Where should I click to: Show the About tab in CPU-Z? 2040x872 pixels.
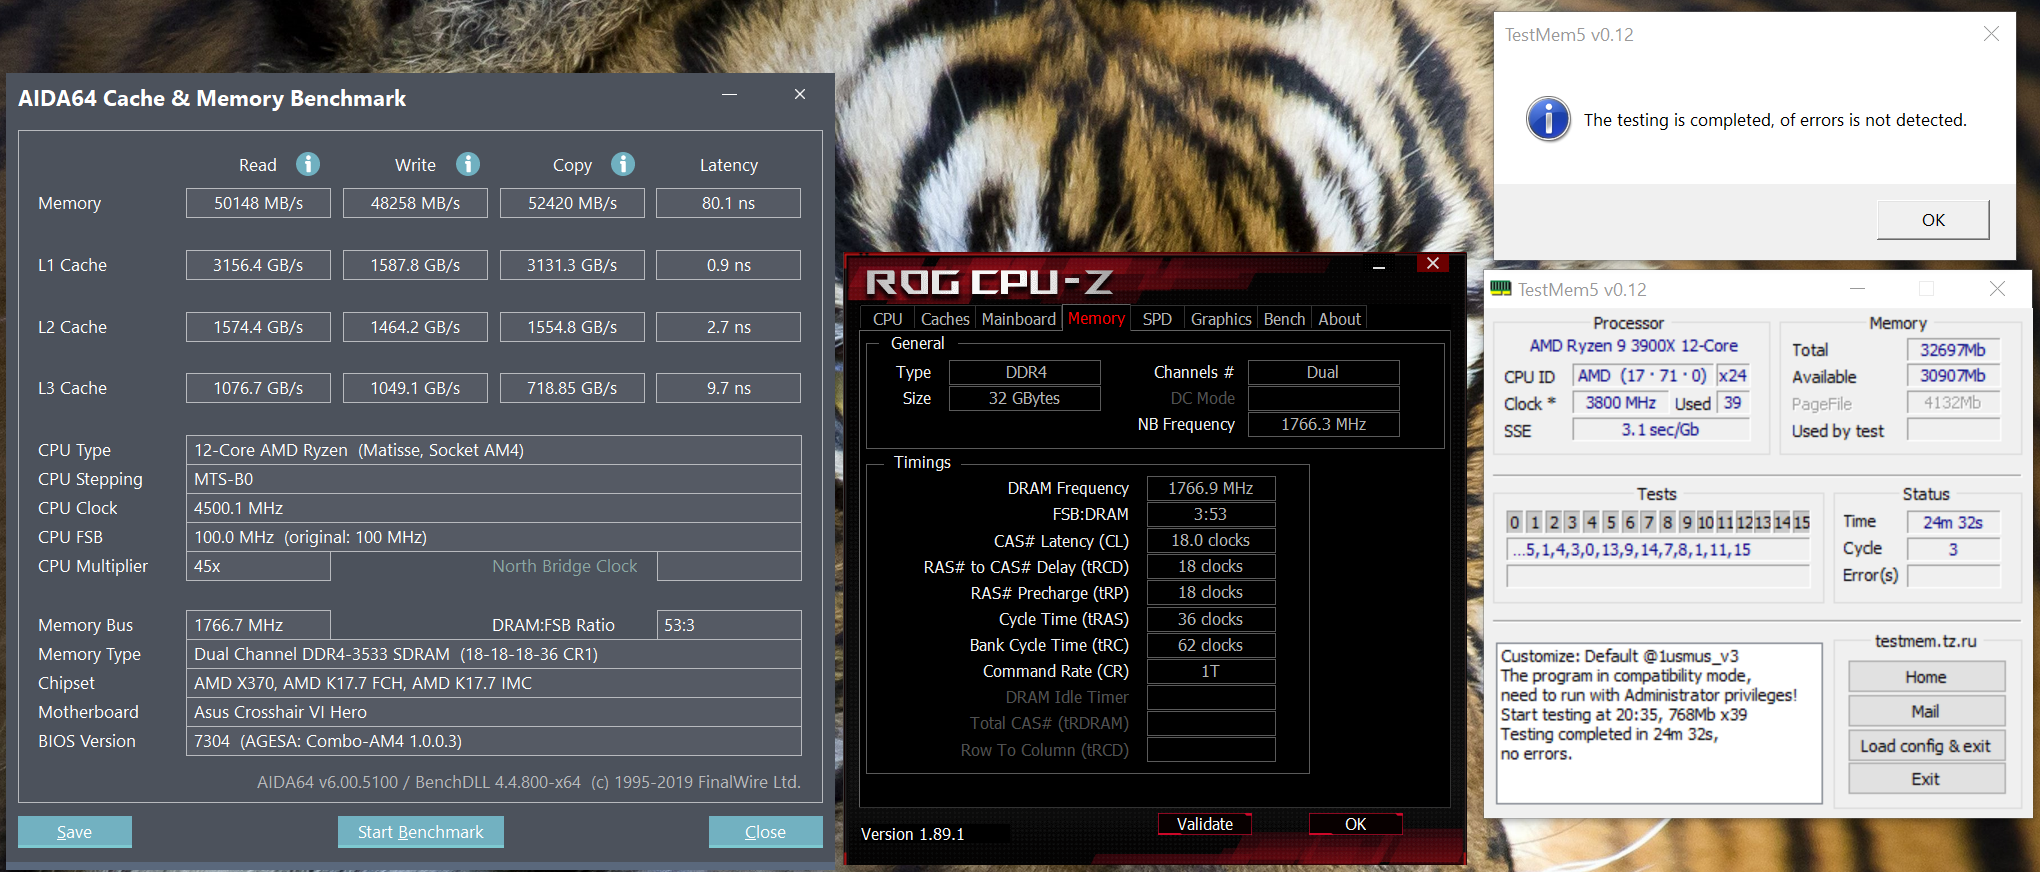[x=1339, y=319]
